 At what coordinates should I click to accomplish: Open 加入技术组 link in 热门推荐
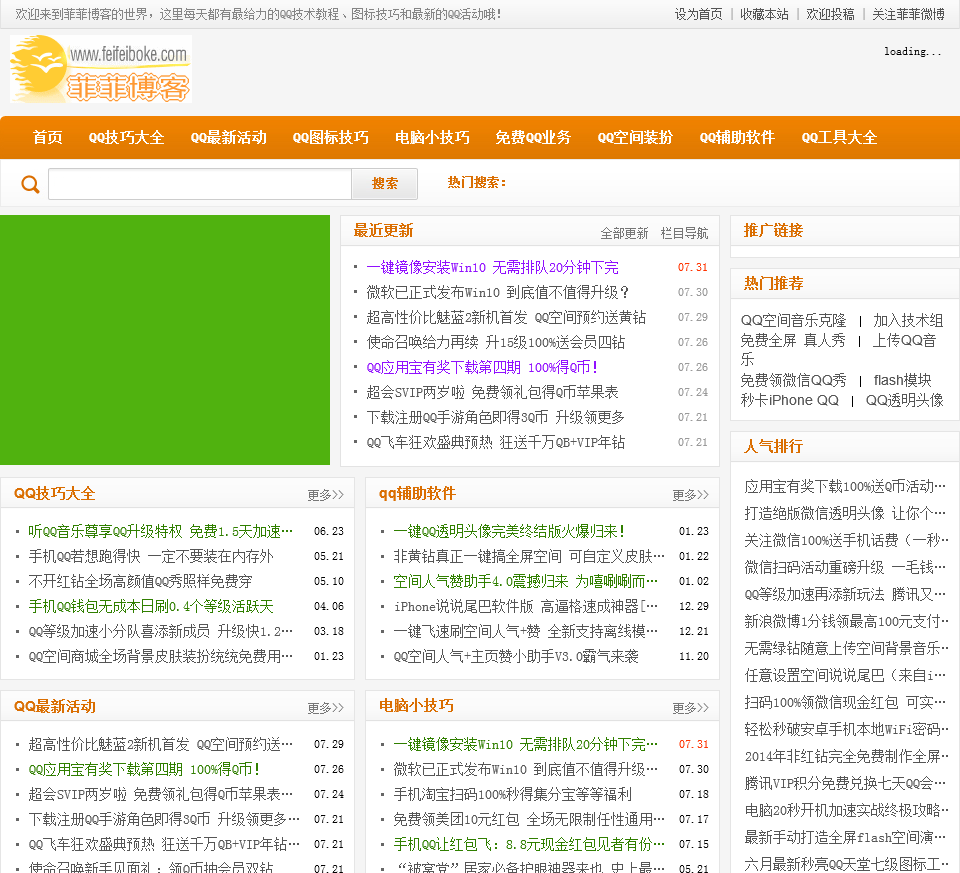point(908,321)
